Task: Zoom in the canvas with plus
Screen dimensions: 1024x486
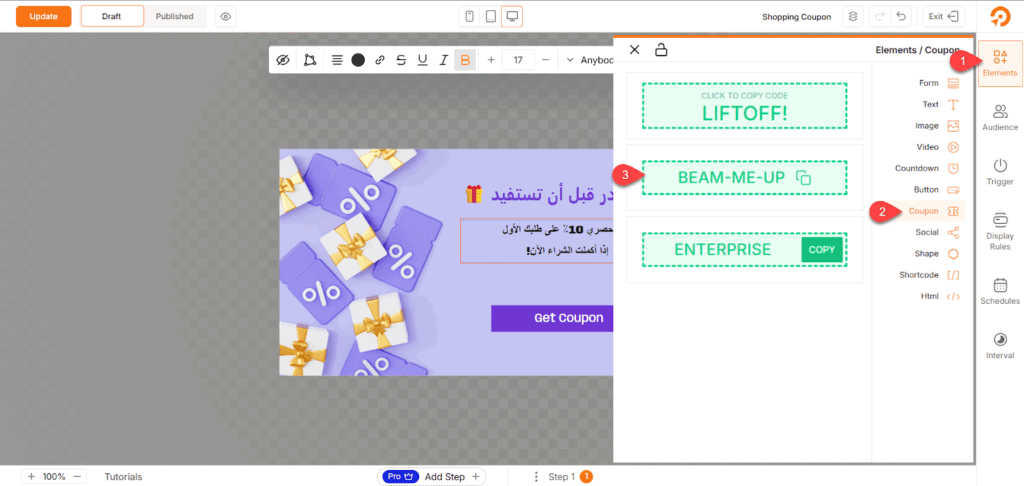Action: tap(31, 477)
